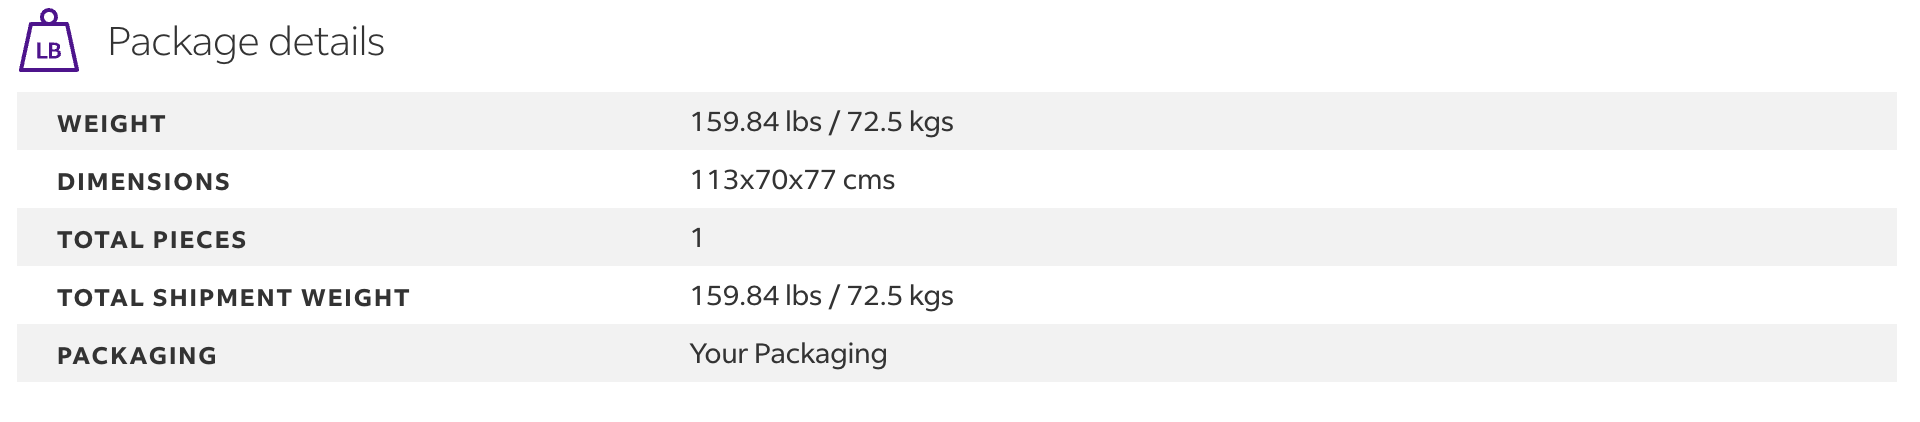1920x422 pixels.
Task: Click the total pieces value 1
Action: tap(697, 238)
